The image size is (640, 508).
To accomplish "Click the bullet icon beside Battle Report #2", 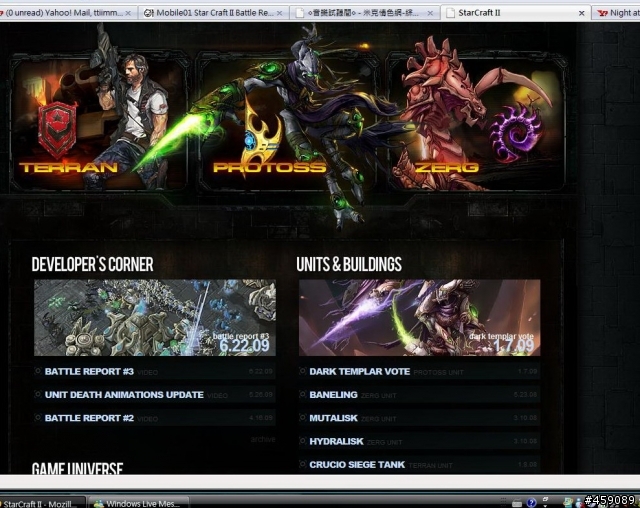I will click(38, 417).
